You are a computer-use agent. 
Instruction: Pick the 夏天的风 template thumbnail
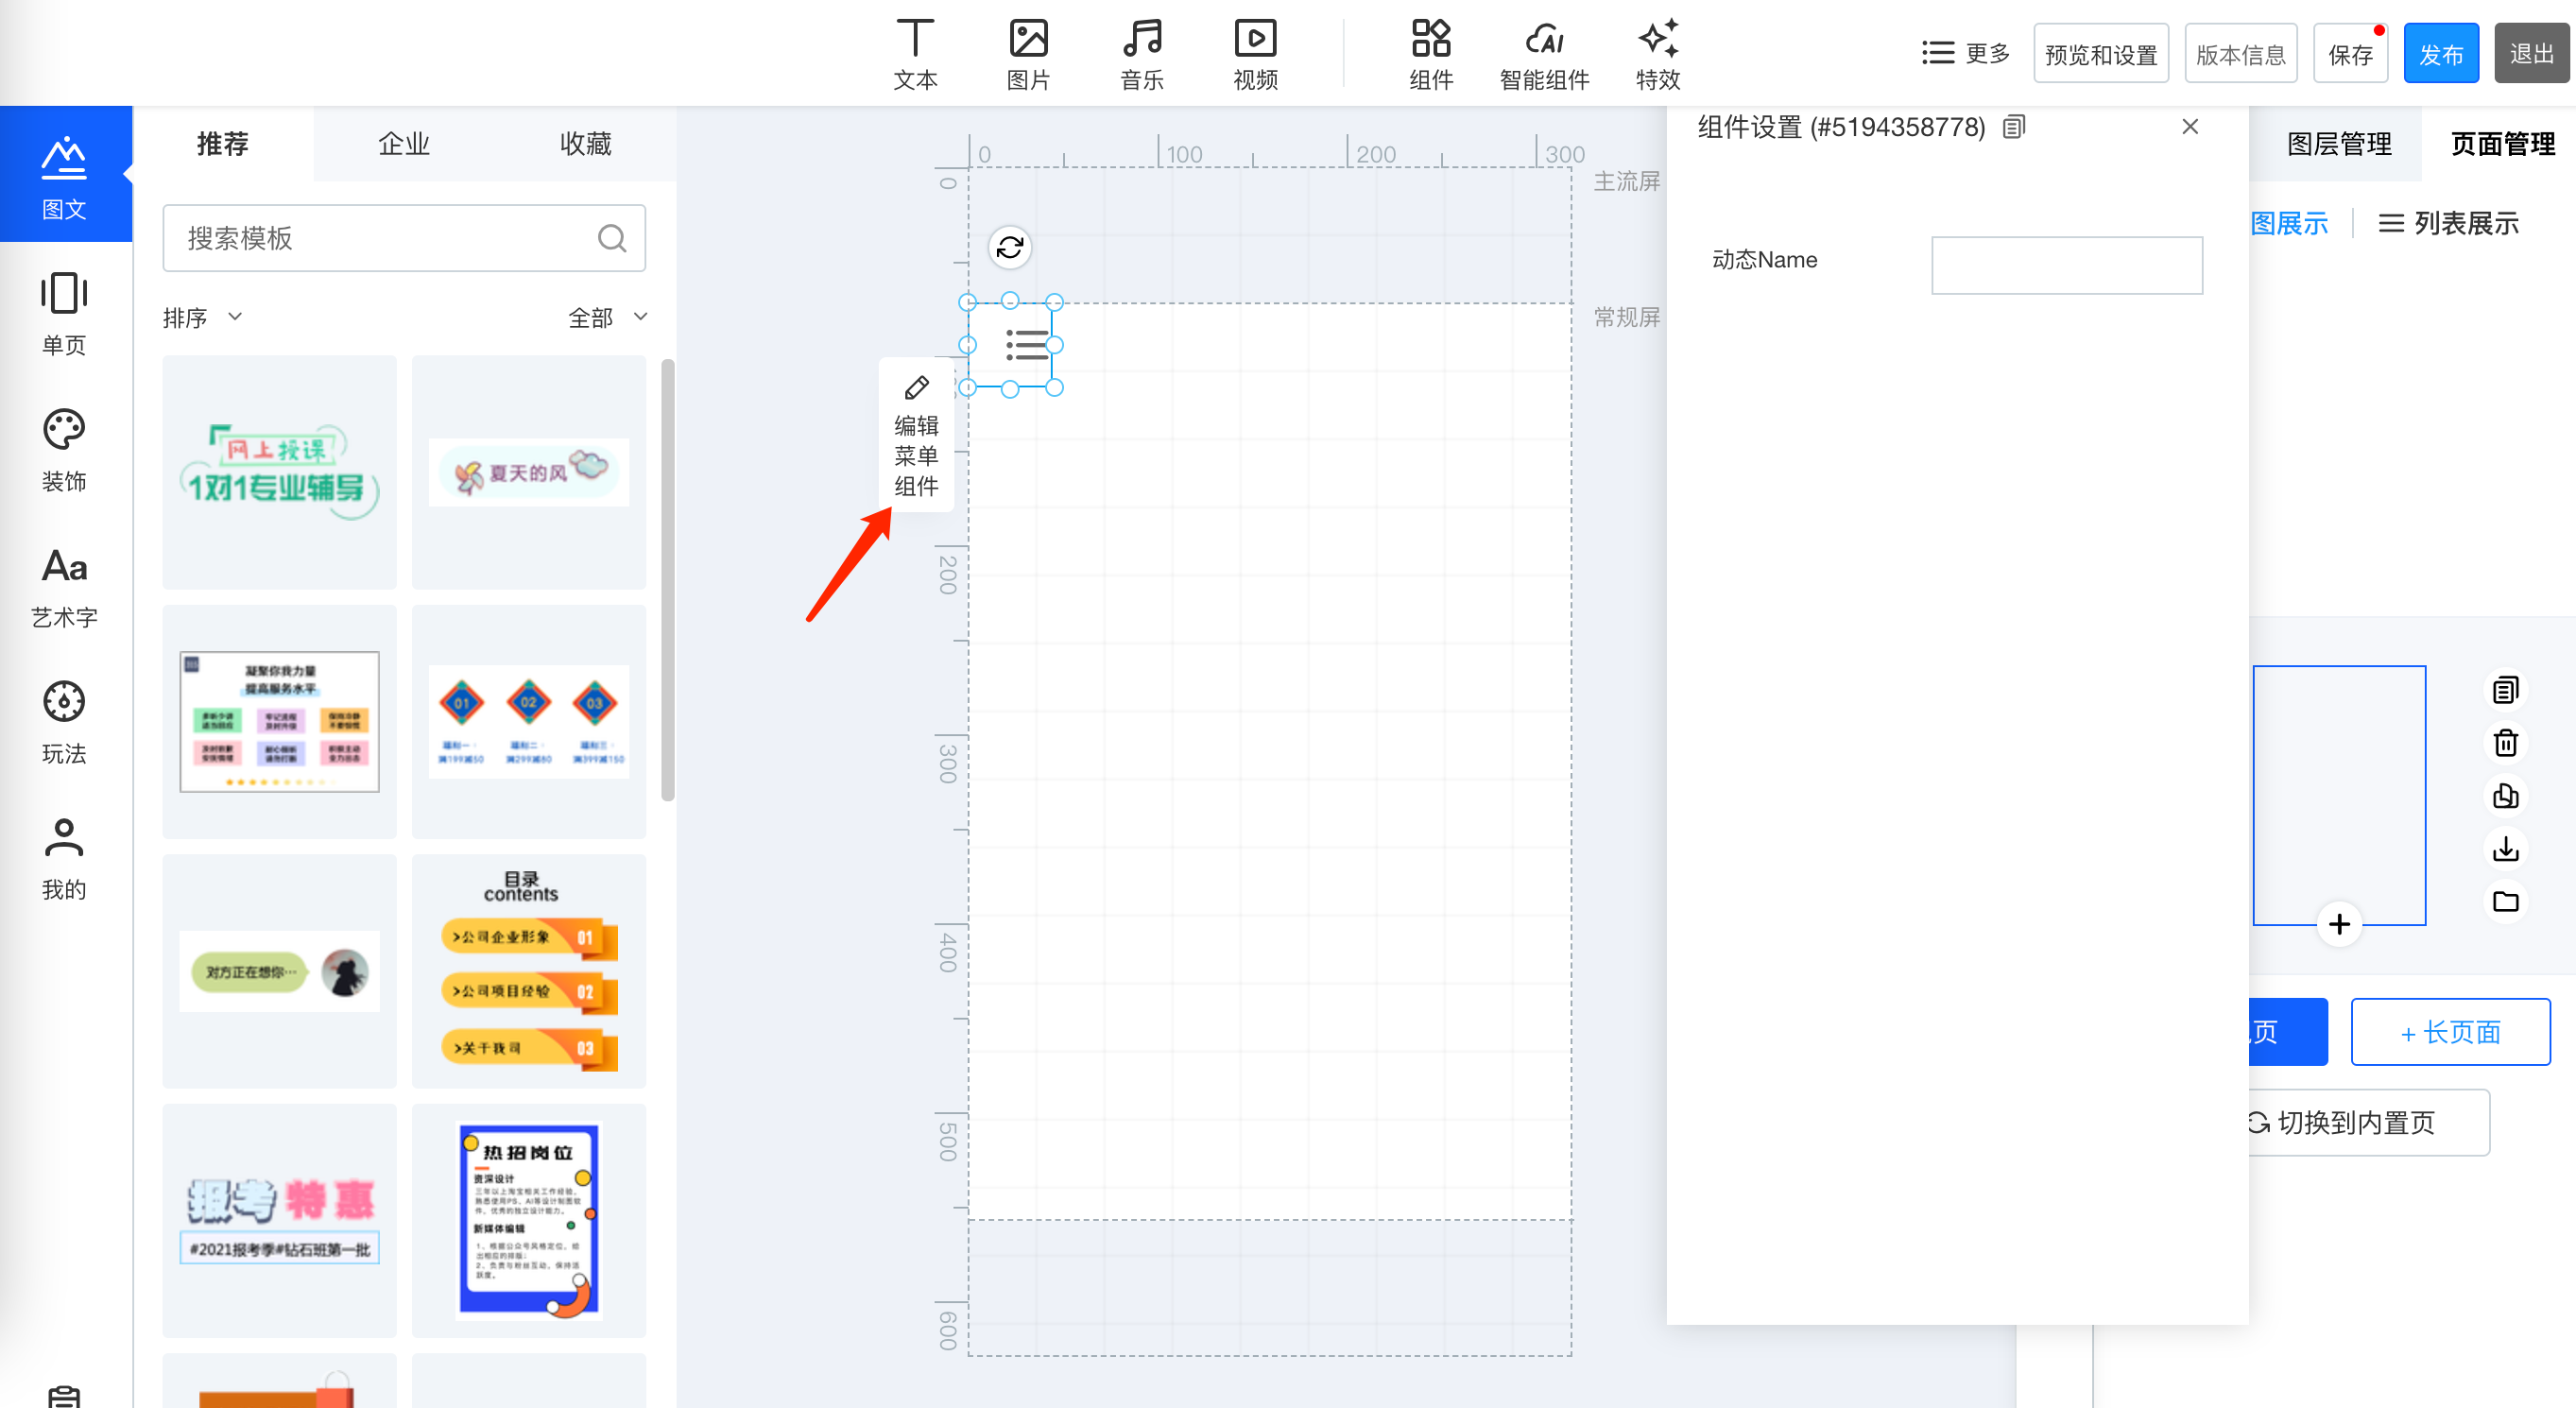529,472
